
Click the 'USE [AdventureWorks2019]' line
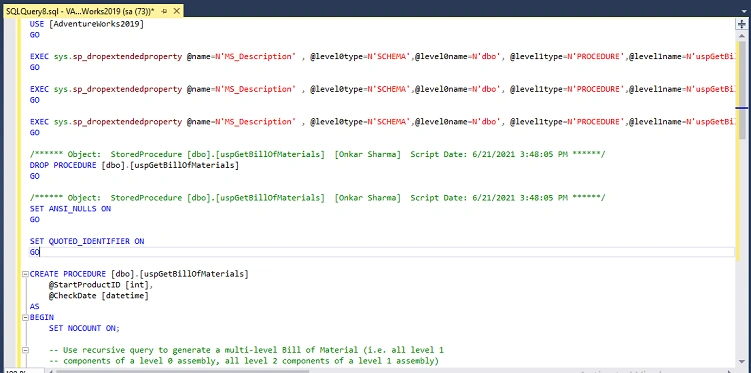tap(86, 24)
